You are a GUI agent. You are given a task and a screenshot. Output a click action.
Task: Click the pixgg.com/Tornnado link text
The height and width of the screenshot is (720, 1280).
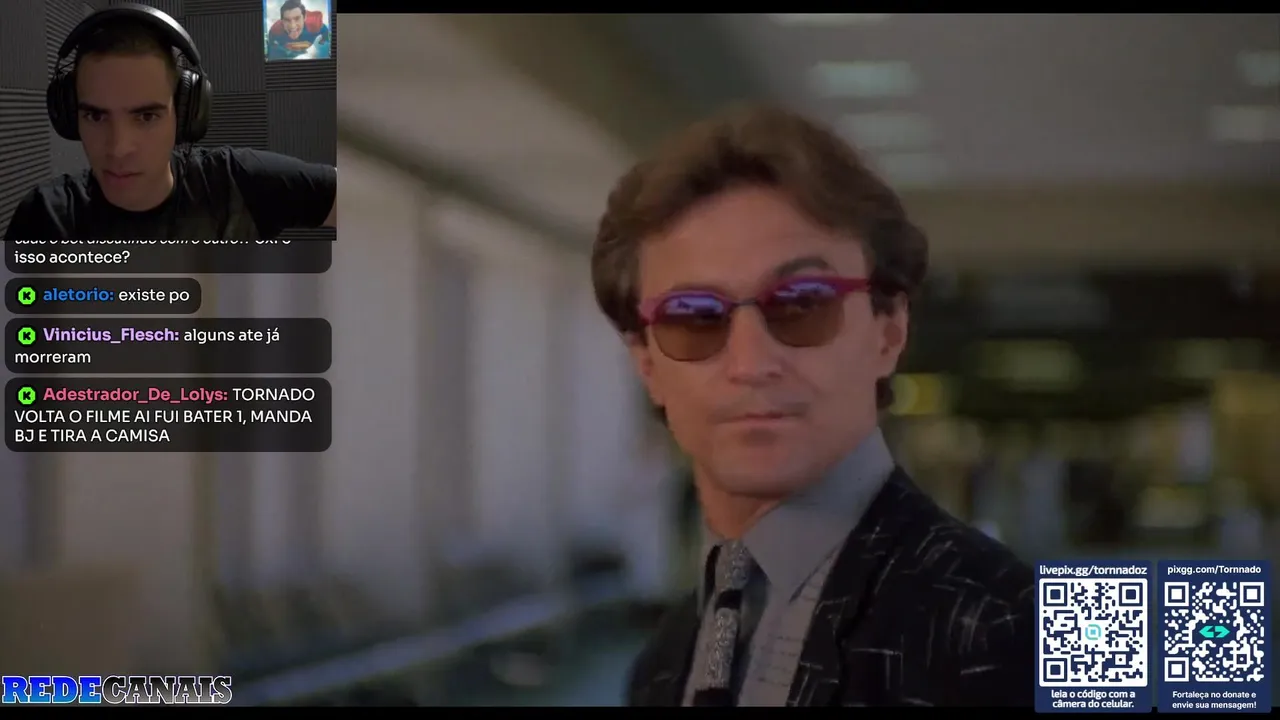point(1214,570)
